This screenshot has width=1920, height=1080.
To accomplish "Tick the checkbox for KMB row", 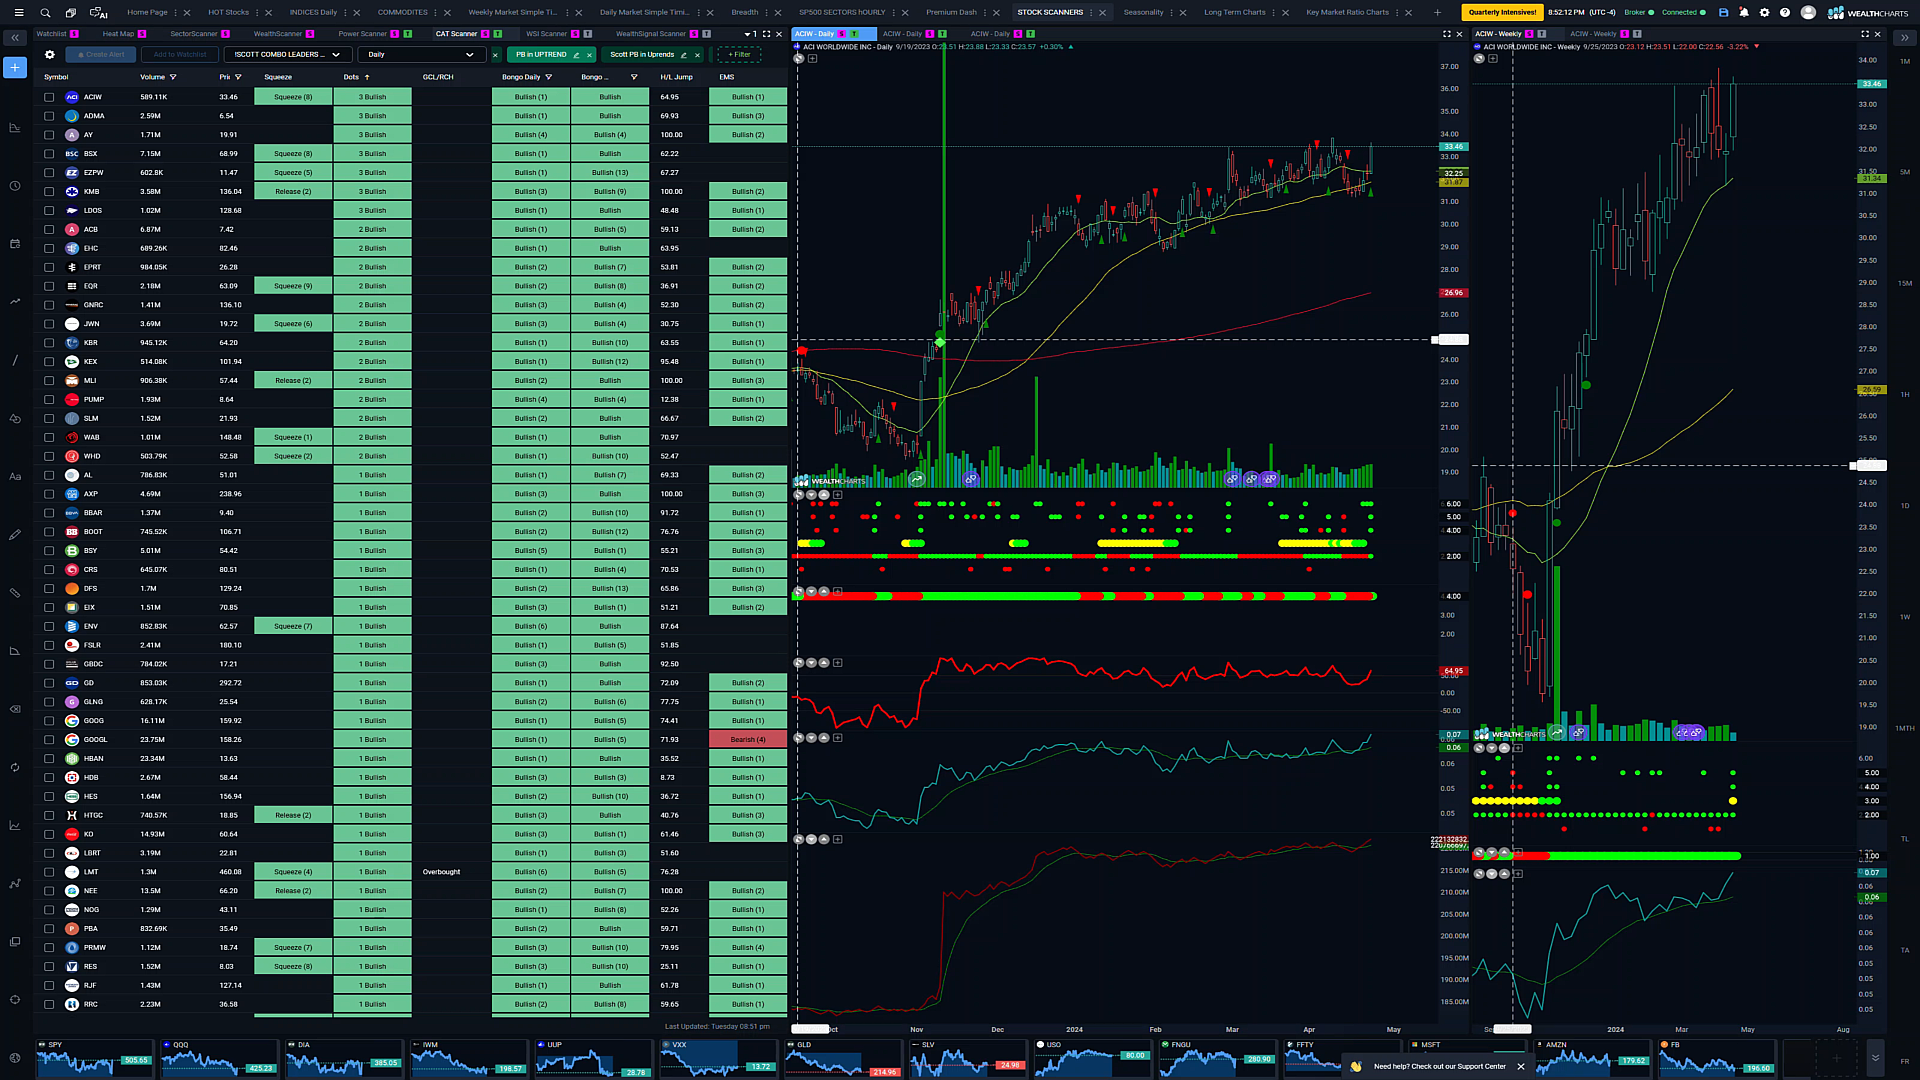I will pos(49,191).
